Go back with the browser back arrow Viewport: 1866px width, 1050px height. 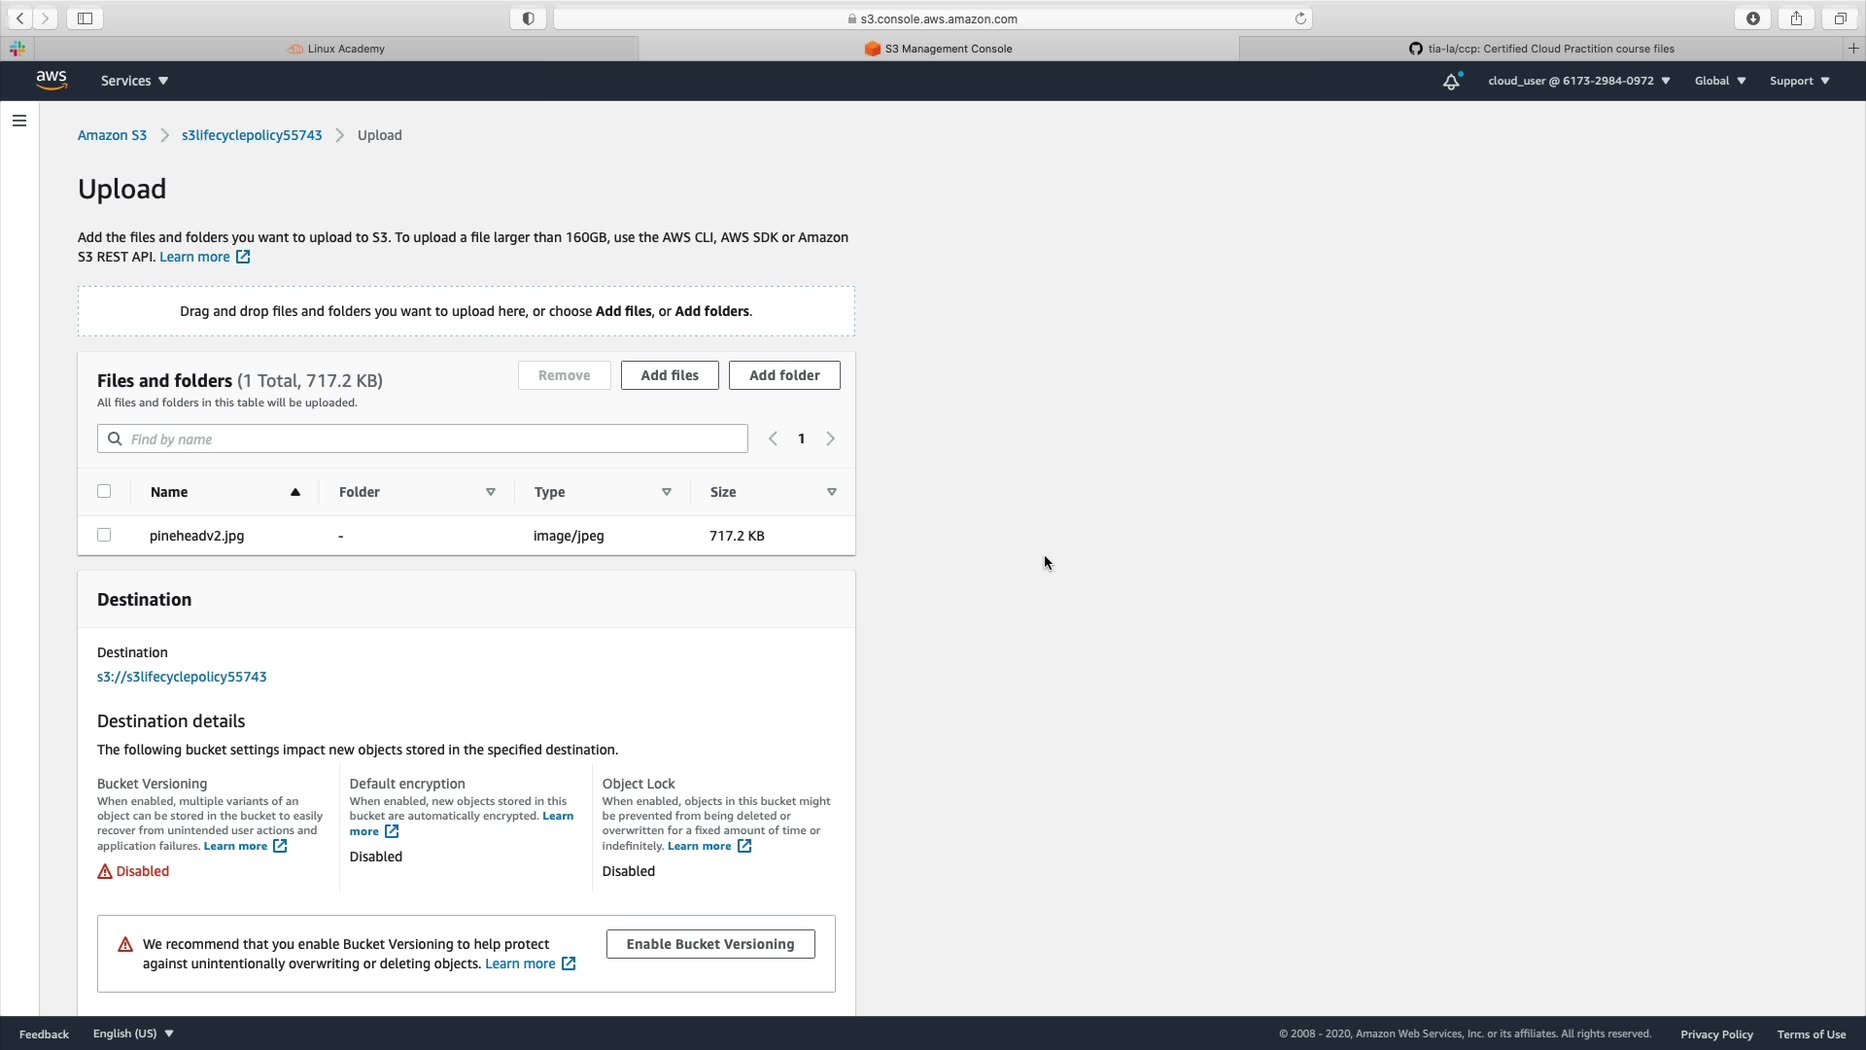[x=20, y=18]
